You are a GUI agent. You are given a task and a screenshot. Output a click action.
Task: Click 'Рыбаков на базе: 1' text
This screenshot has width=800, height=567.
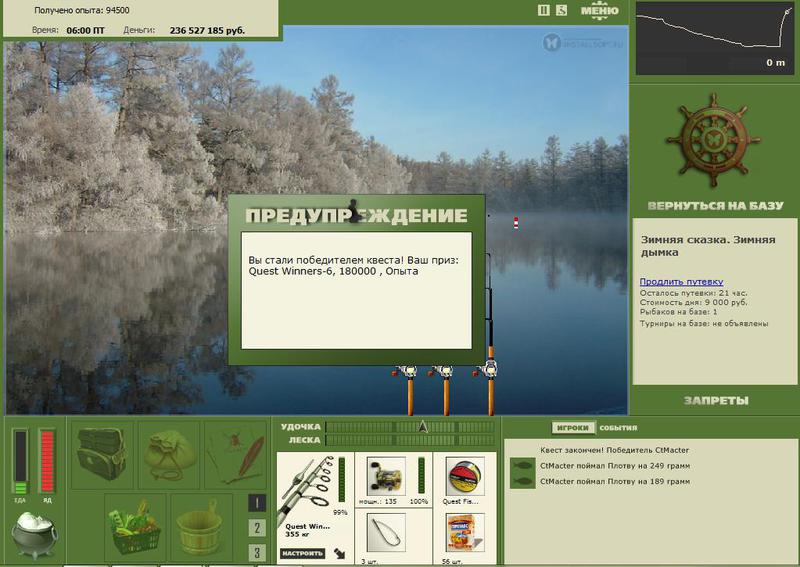[x=679, y=311]
